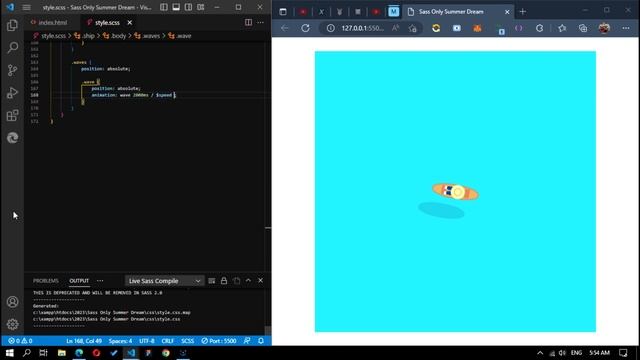
Task: Click the 127.0.0.1 address bar
Action: tap(363, 28)
